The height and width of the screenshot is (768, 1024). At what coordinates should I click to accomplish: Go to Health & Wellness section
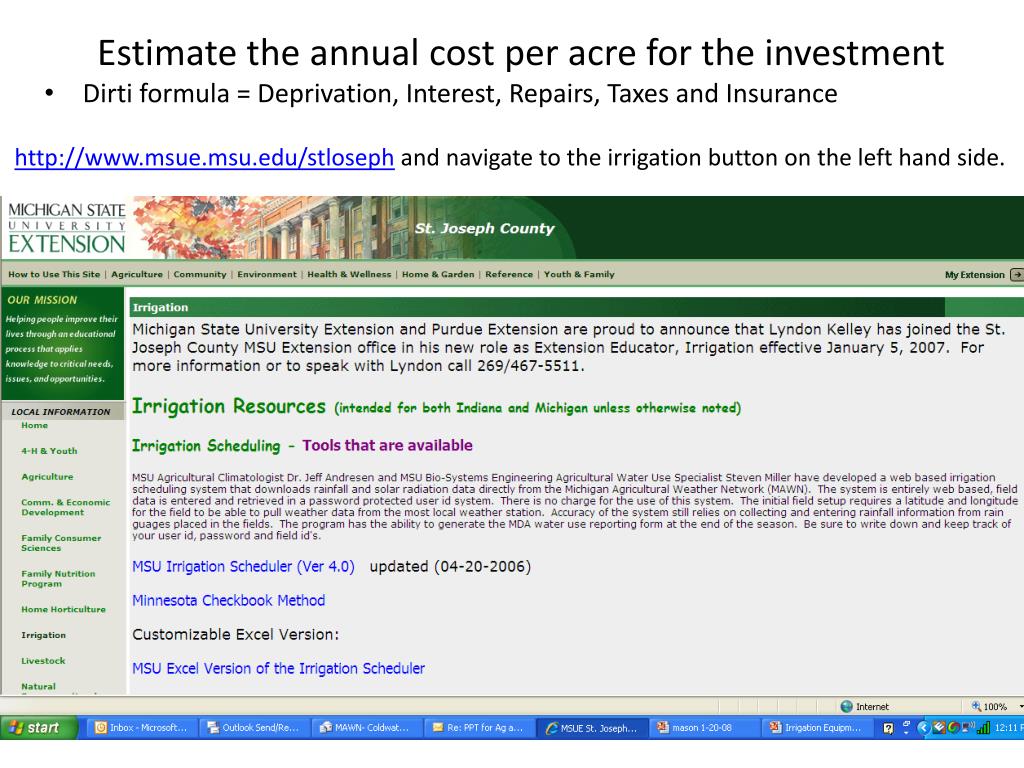pos(349,274)
